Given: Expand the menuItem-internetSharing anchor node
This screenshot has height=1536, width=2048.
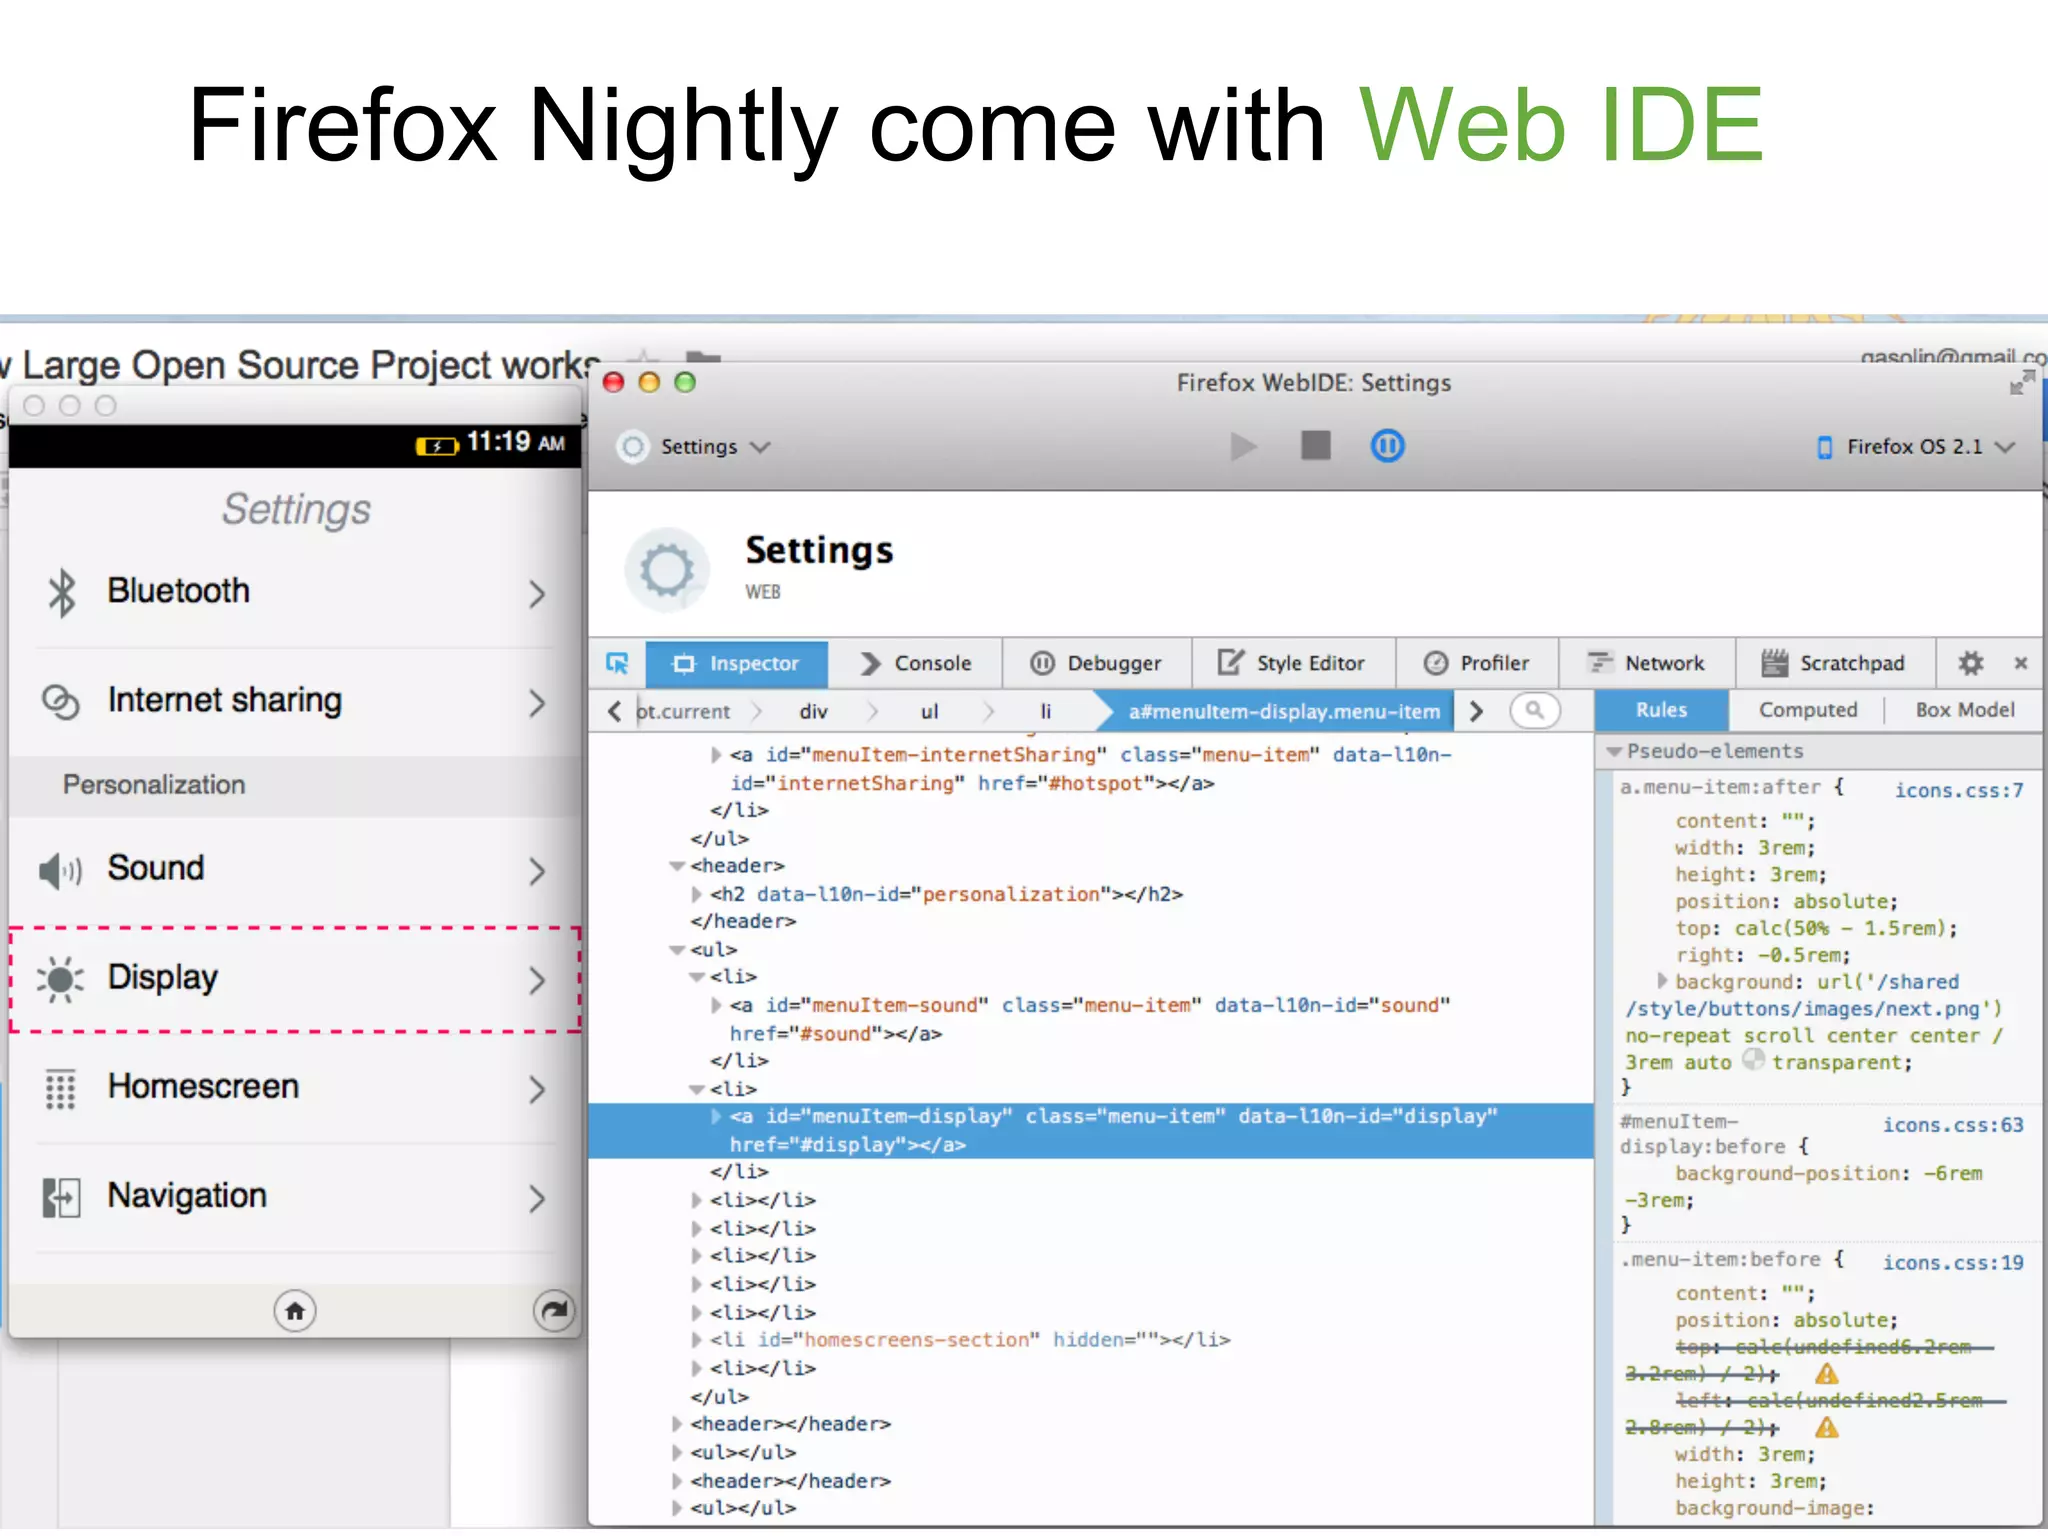Looking at the screenshot, I should coord(716,755).
